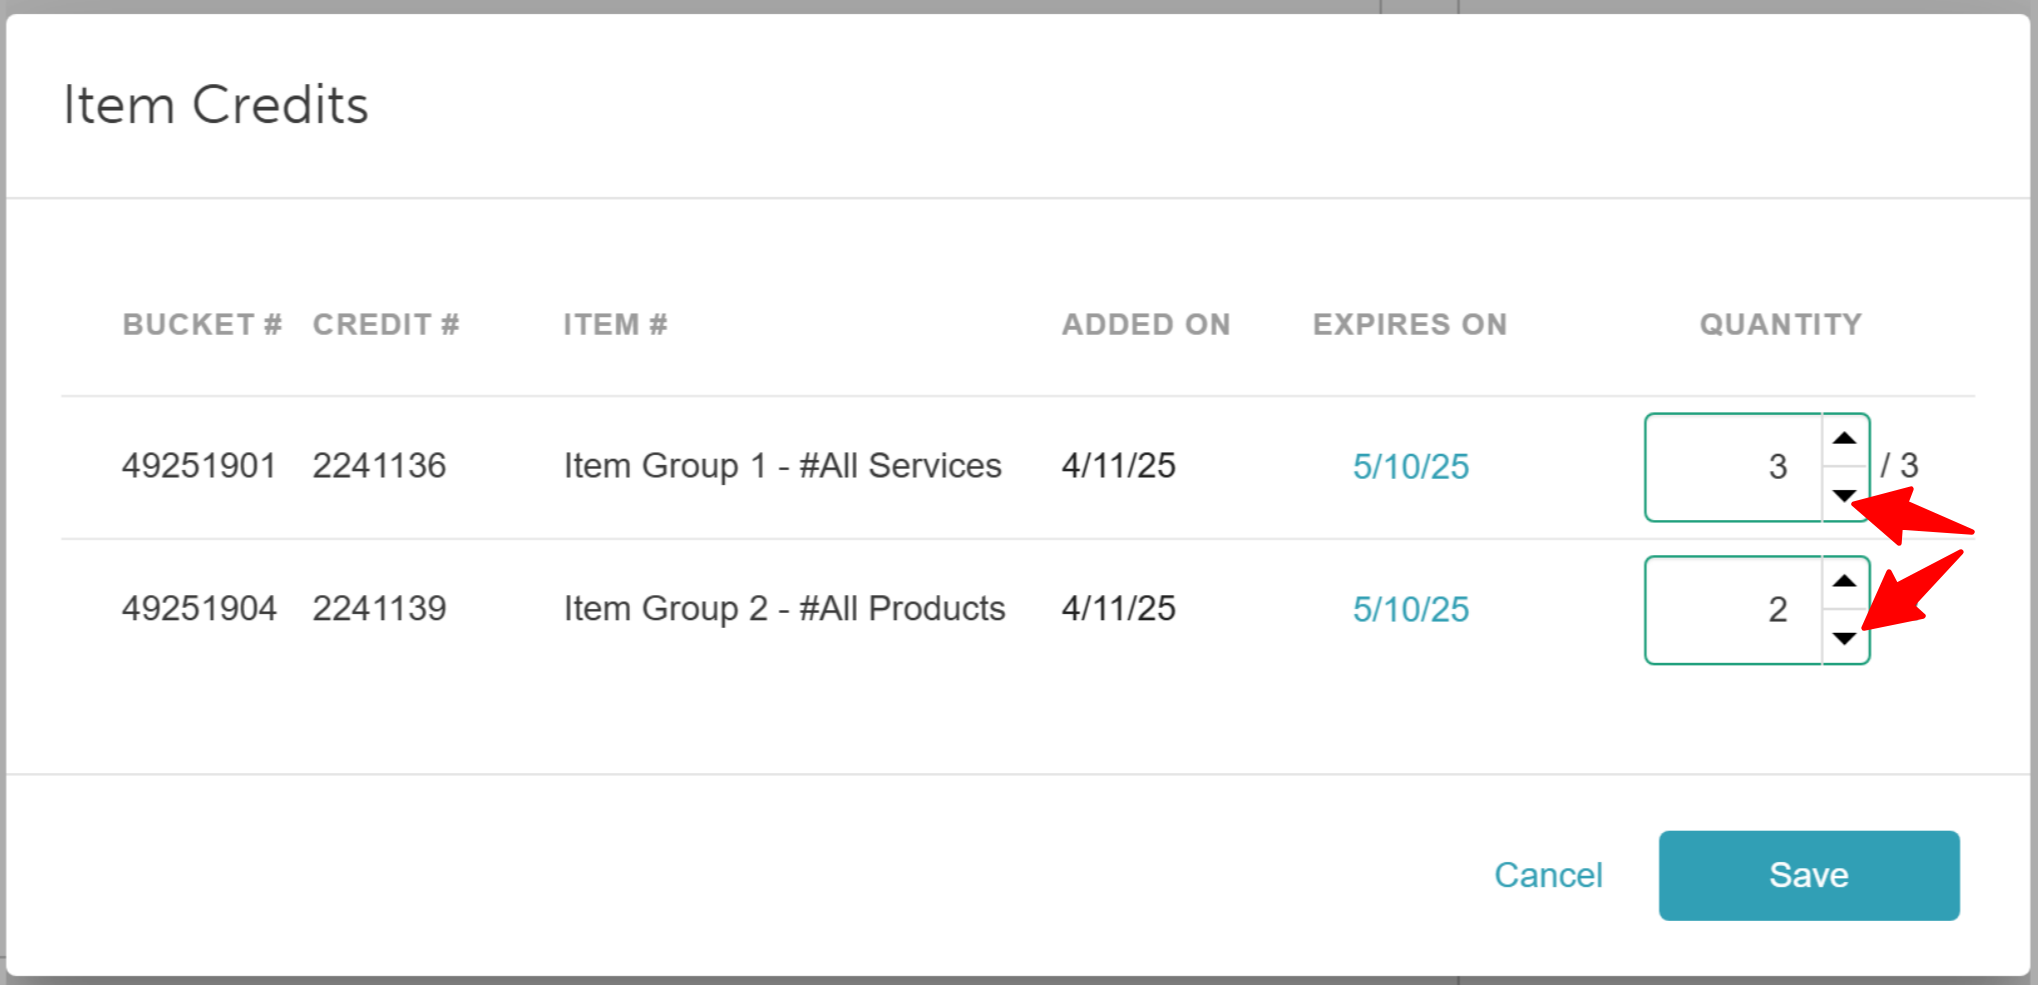Decrease quantity for Item Group 1 credit
This screenshot has width=2038, height=985.
(1845, 495)
